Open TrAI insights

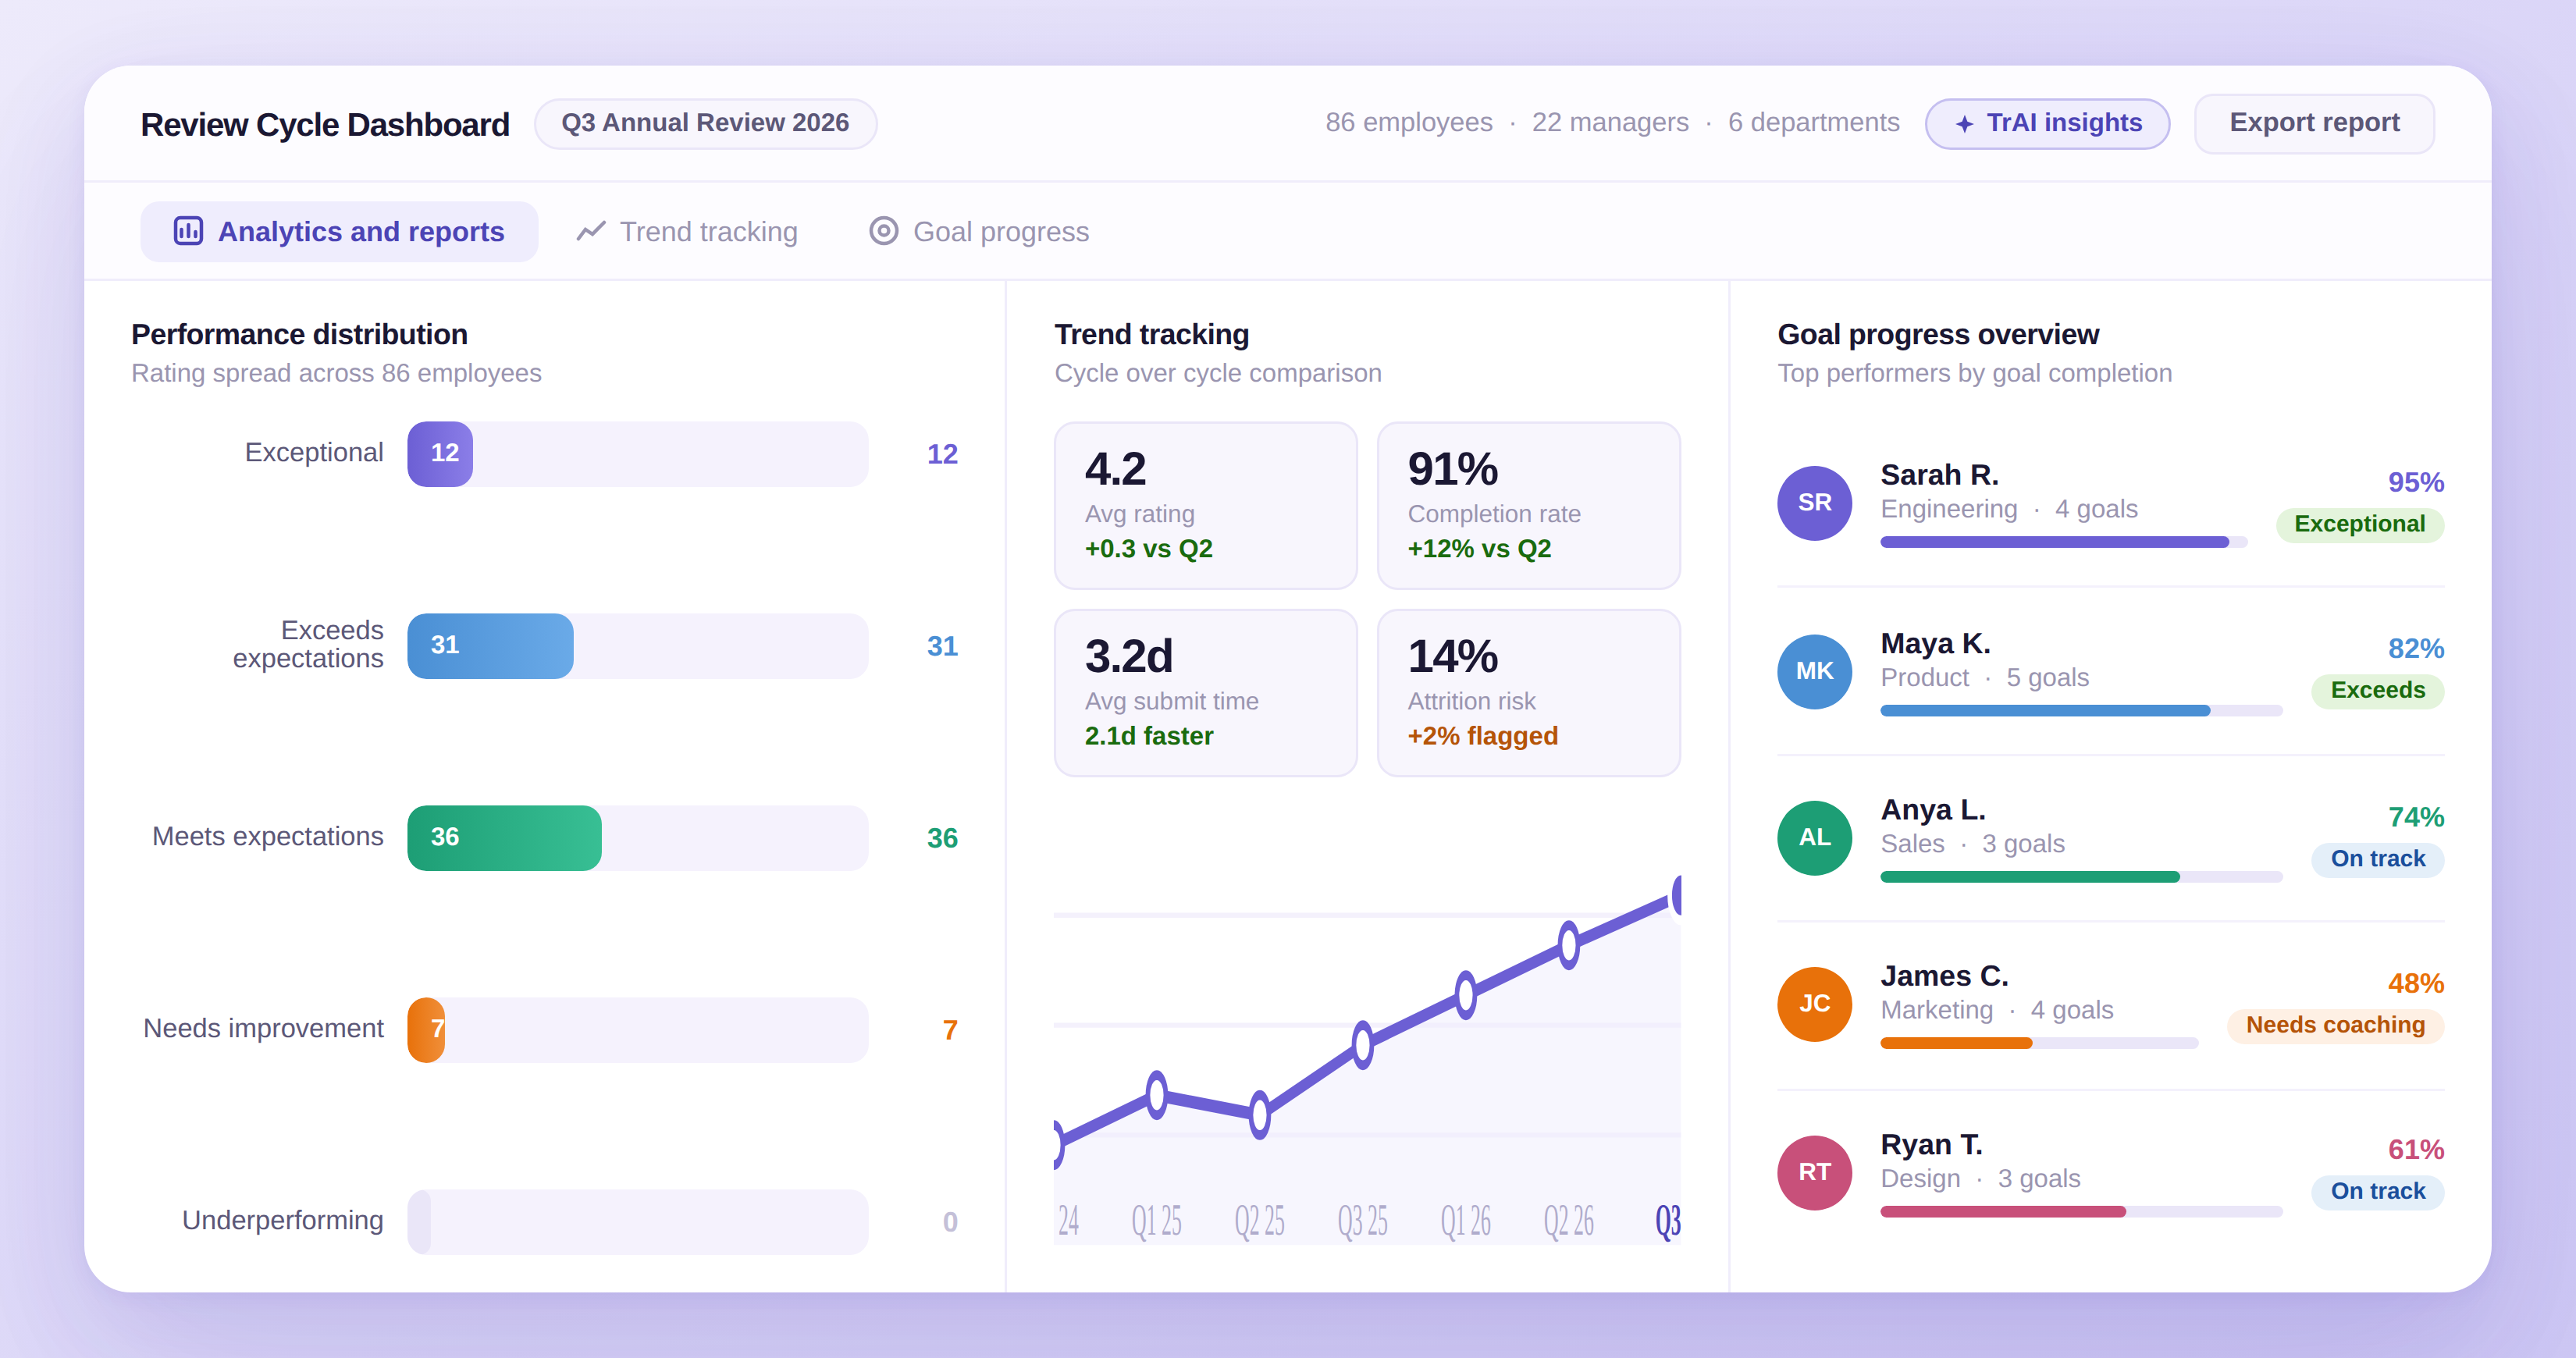pyautogui.click(x=2047, y=123)
